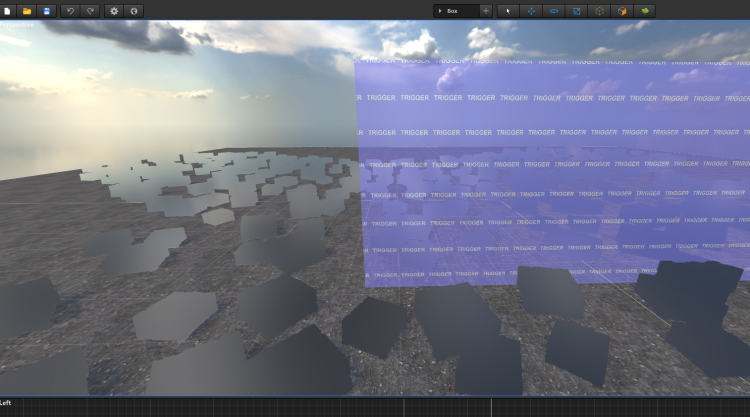Image resolution: width=750 pixels, height=417 pixels.
Task: Undo the last action
Action: tap(70, 10)
